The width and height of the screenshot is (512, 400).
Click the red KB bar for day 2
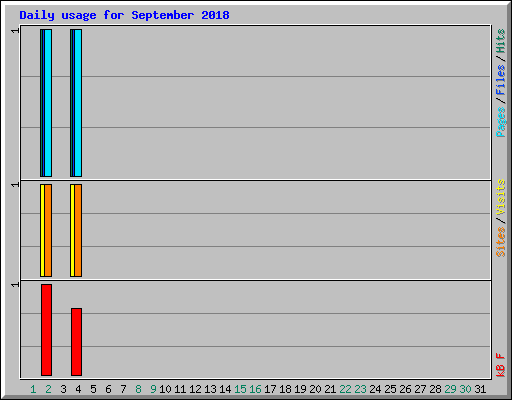47,330
